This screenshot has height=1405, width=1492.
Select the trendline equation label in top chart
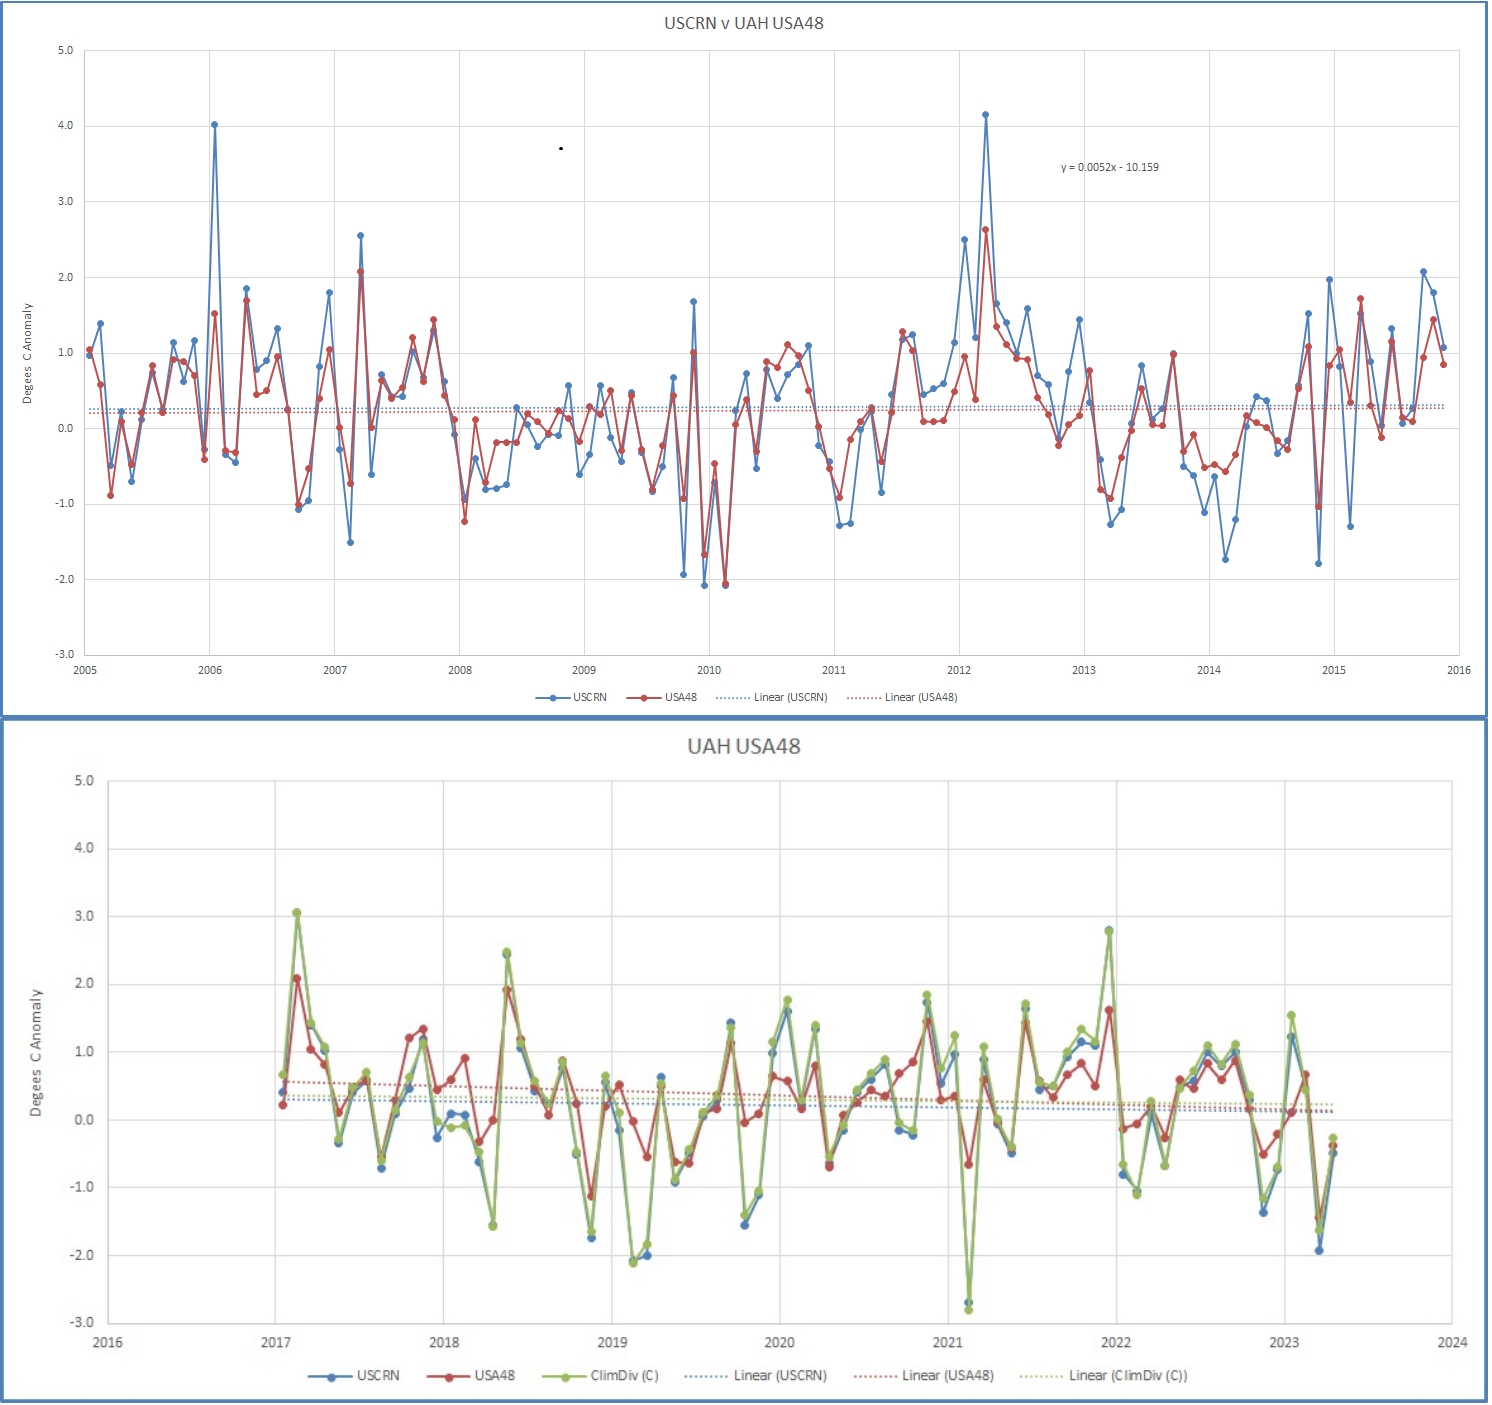(x=1109, y=167)
